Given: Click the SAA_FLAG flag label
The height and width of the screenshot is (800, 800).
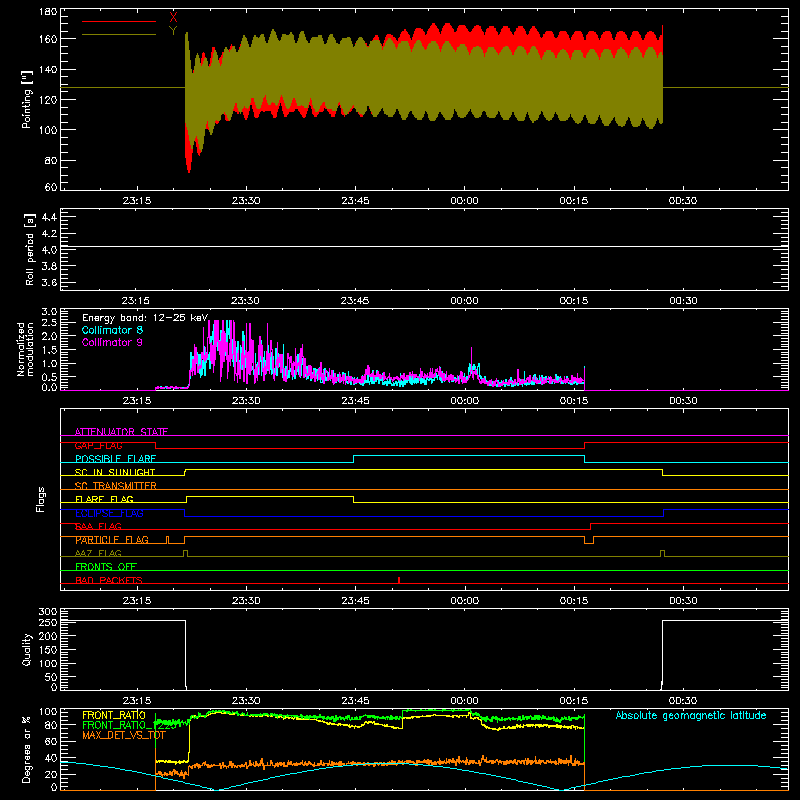Looking at the screenshot, I should point(98,526).
